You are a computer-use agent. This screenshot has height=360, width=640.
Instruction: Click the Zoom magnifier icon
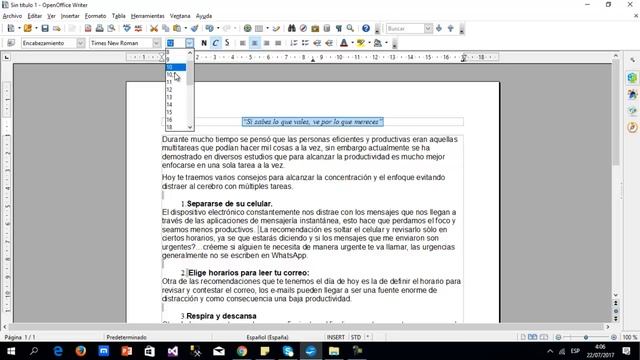point(350,28)
